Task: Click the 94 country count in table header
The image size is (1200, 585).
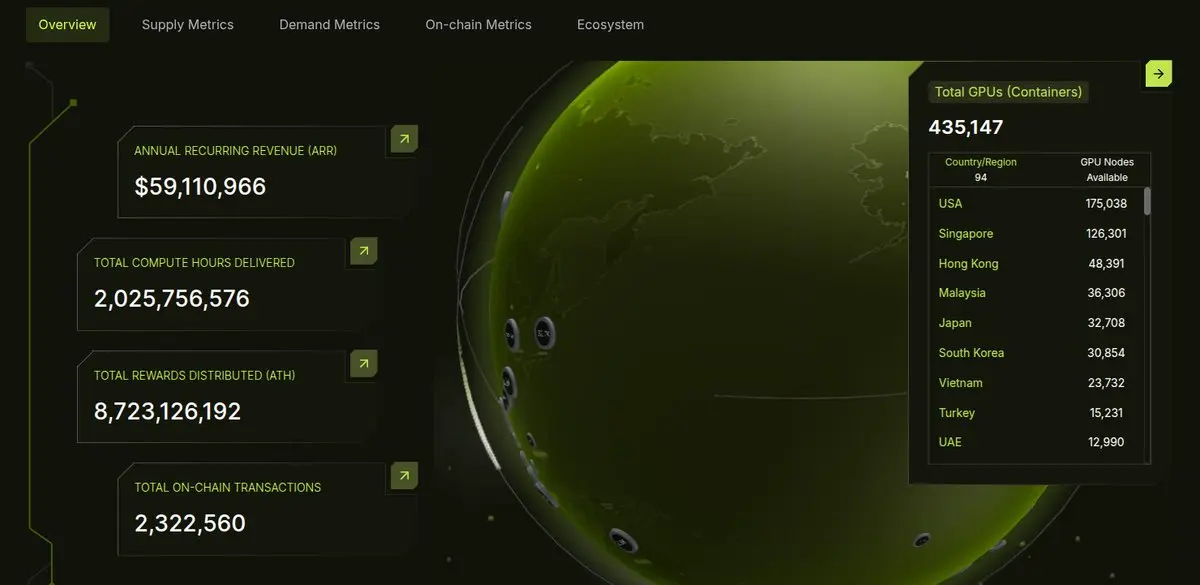Action: 981,177
